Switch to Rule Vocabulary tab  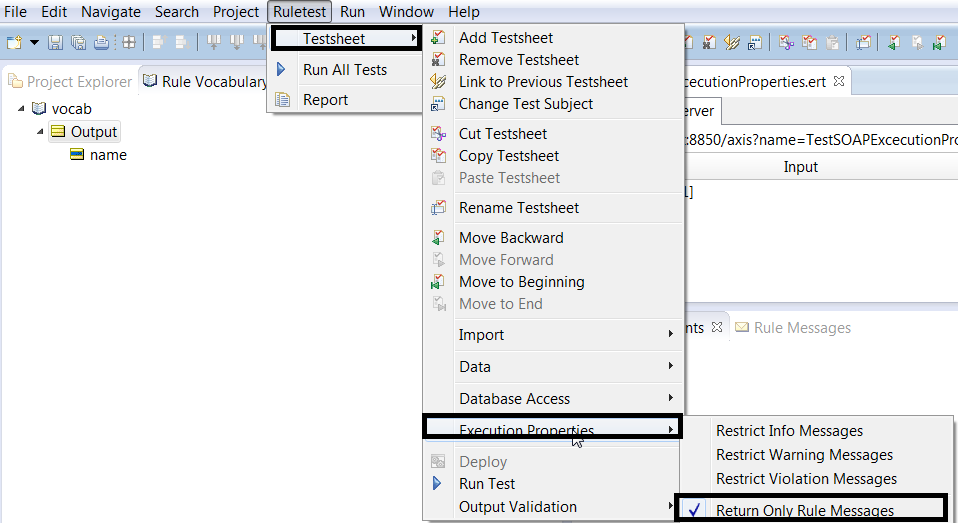(205, 81)
